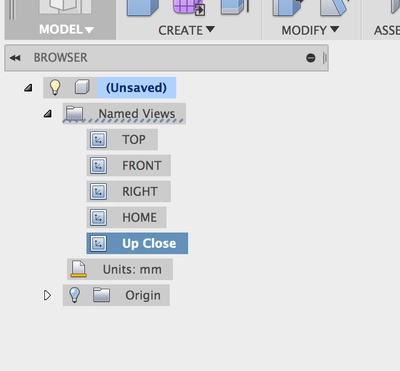Open the MODEL workspace dropdown
The image size is (400, 371).
coord(66,29)
